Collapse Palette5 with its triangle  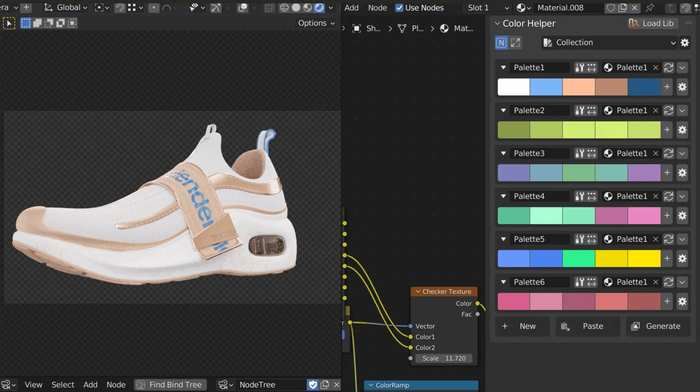point(503,239)
